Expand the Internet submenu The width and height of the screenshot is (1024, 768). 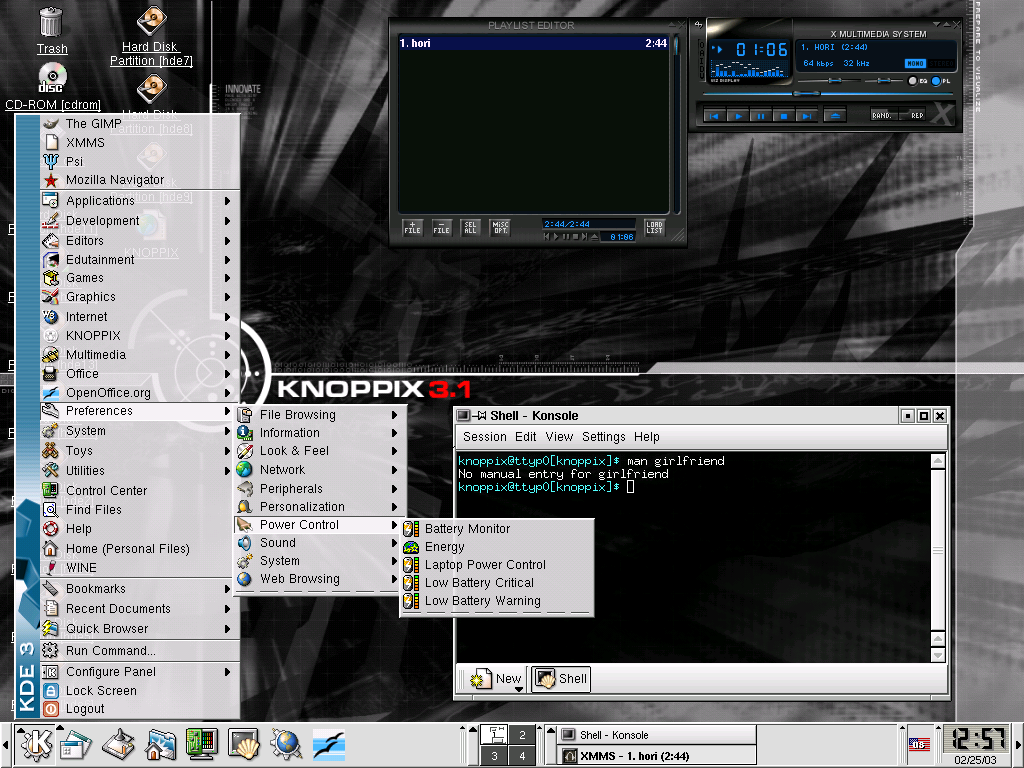coord(139,317)
